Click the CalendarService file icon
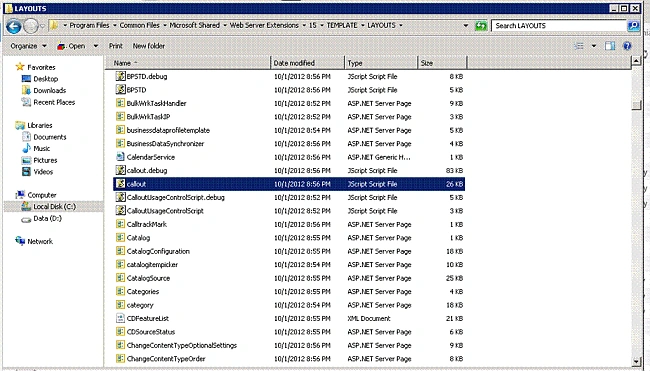650x371 pixels. click(x=120, y=157)
